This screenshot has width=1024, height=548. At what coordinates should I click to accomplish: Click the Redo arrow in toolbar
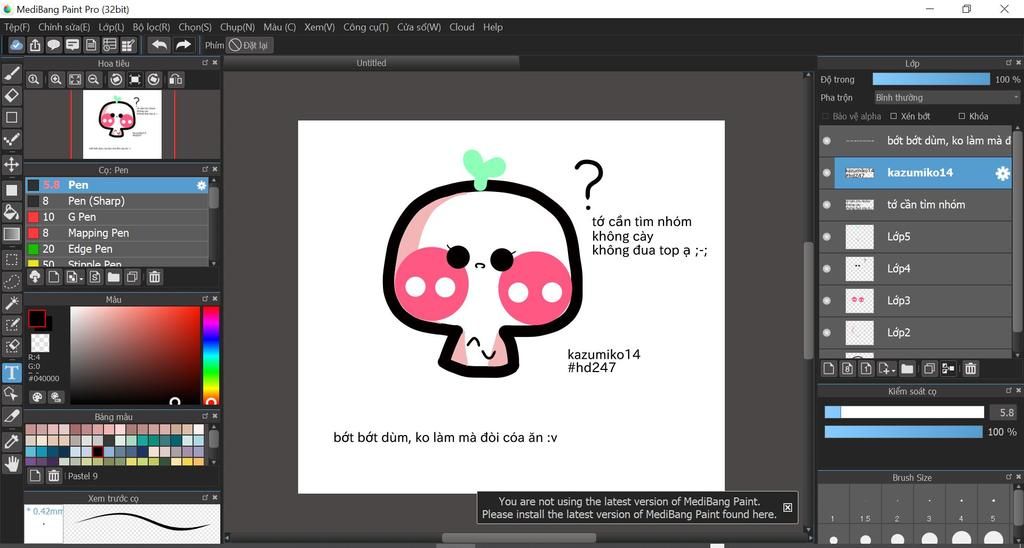click(184, 45)
